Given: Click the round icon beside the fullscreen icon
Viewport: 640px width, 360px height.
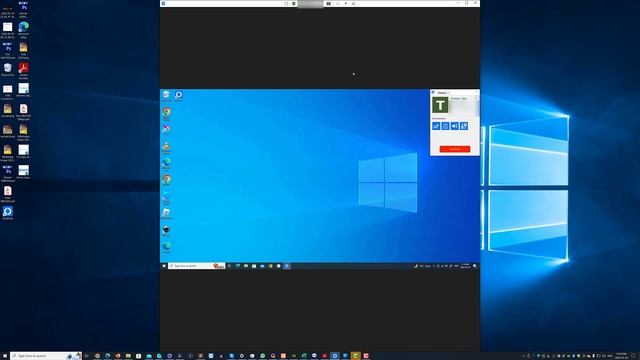Looking at the screenshot, I should tap(293, 3).
